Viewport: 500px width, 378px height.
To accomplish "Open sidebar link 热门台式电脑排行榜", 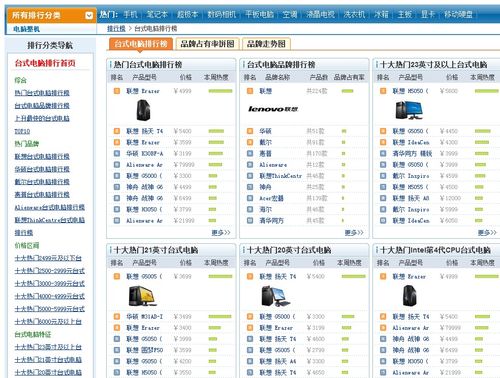I will [x=42, y=93].
